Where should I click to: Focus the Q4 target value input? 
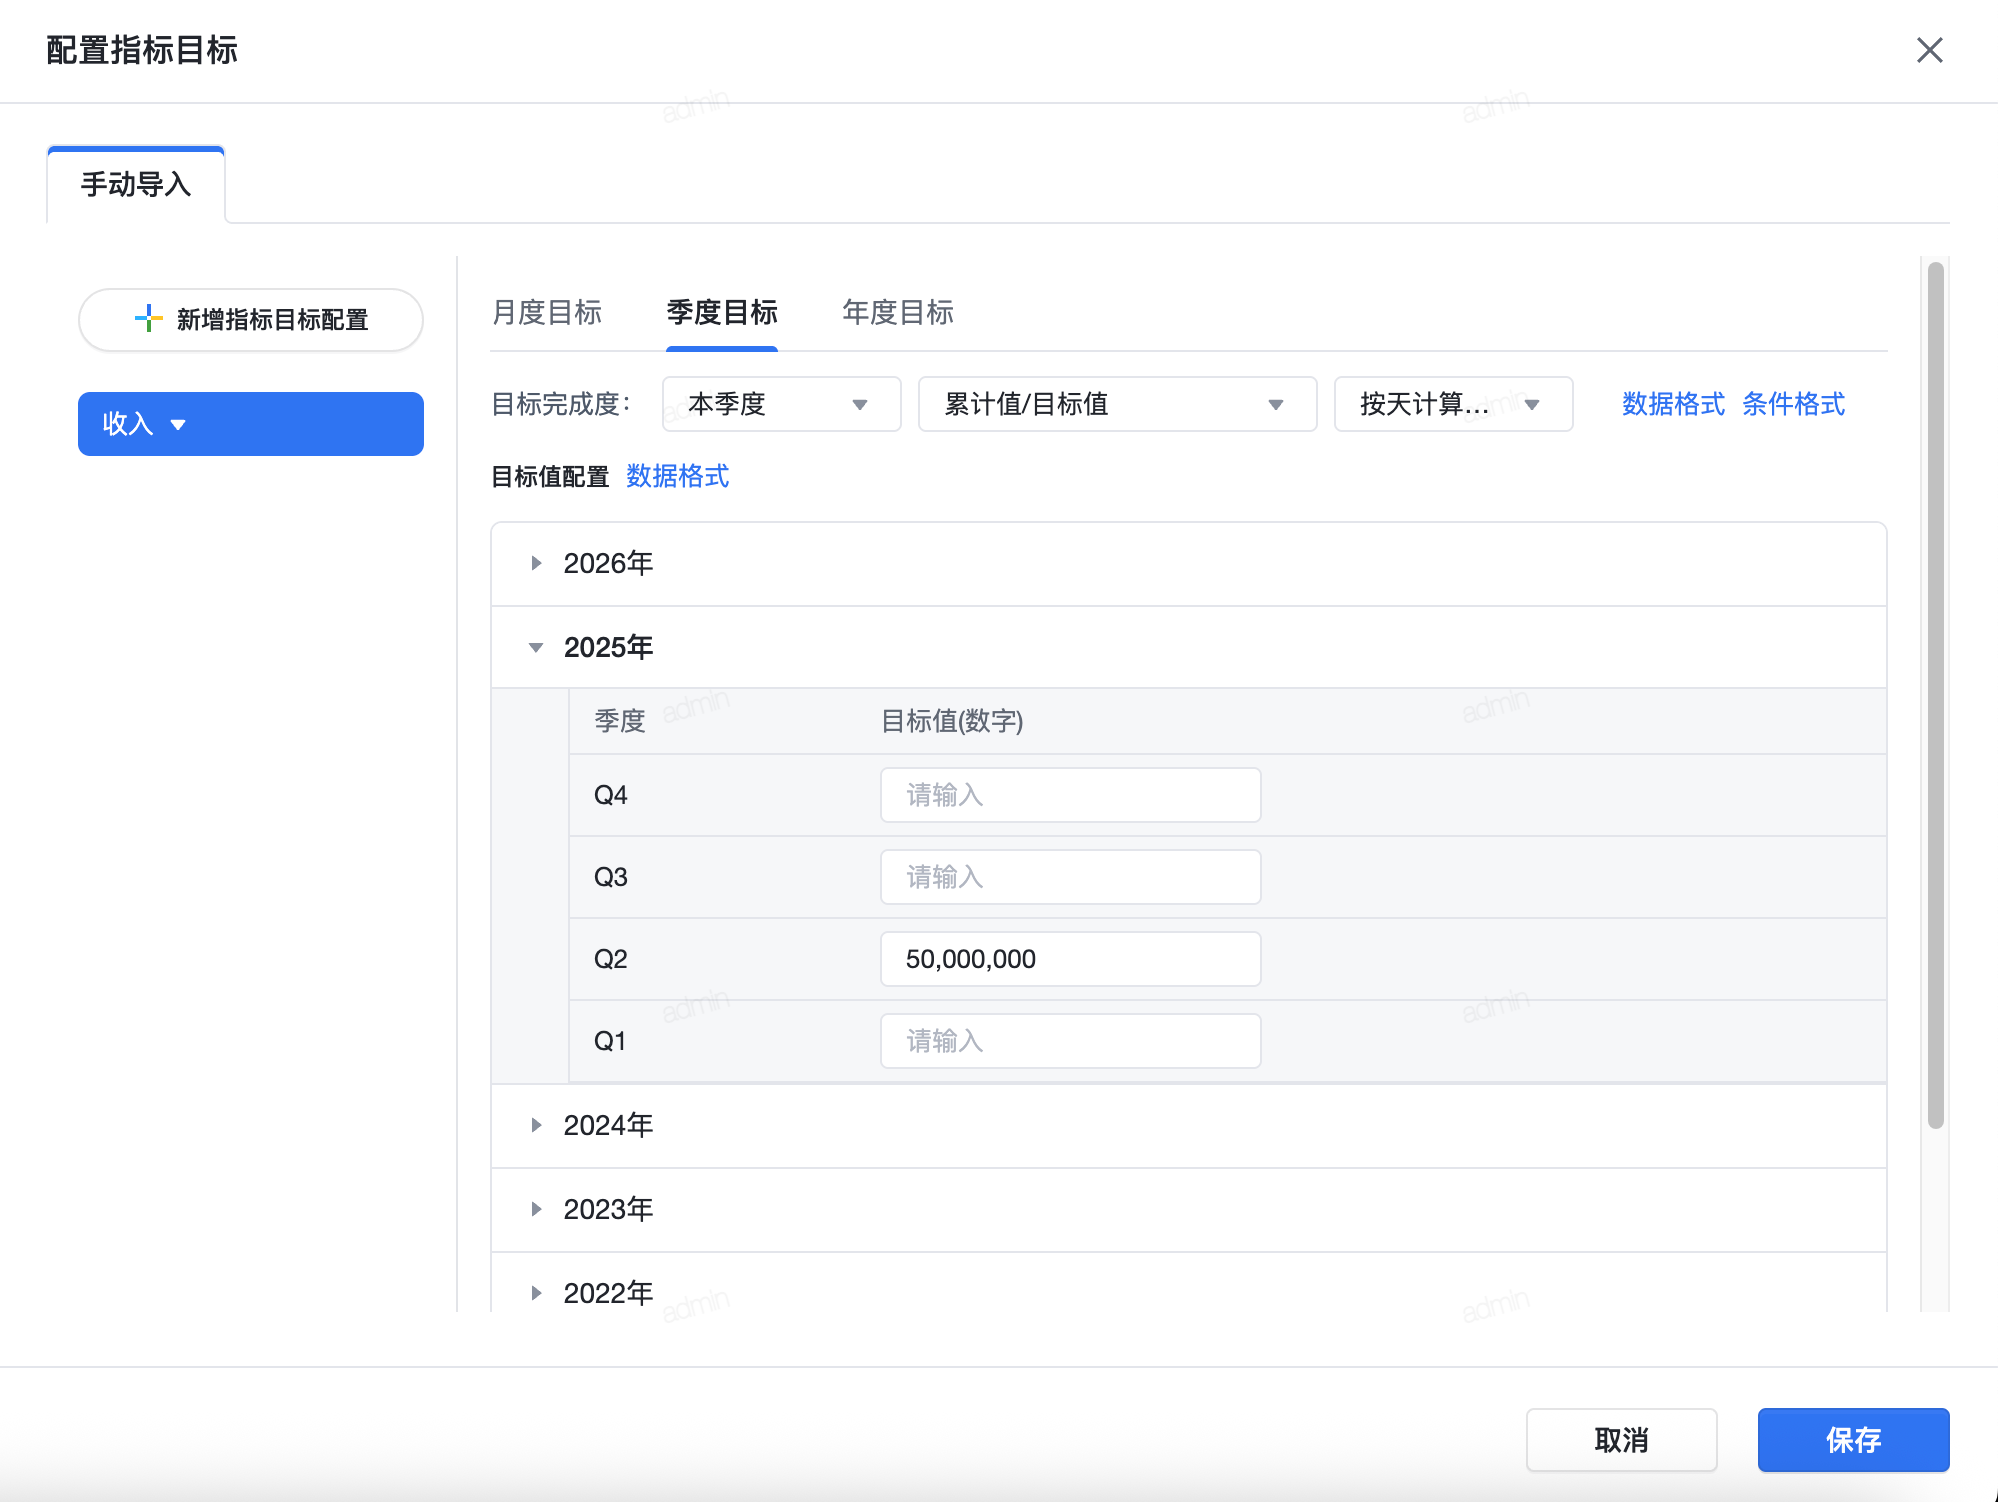pyautogui.click(x=1070, y=795)
